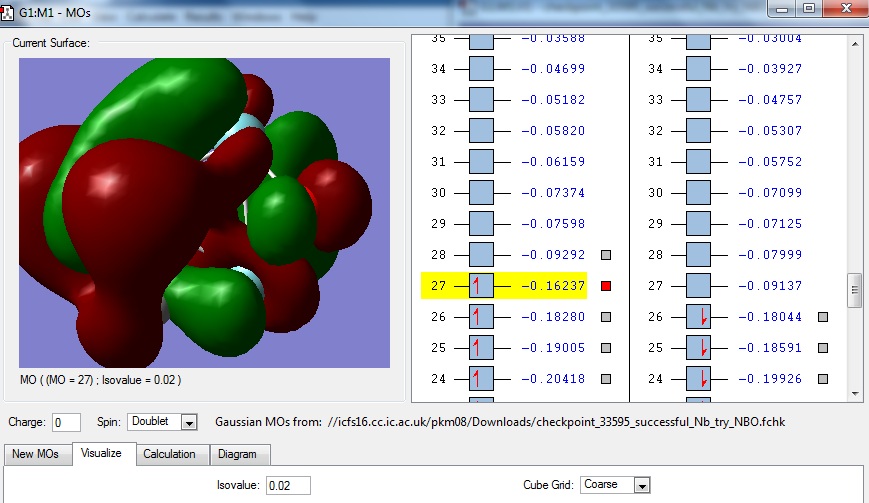Select beta orbital 30 empty box
Image resolution: width=869 pixels, height=503 pixels.
698,193
